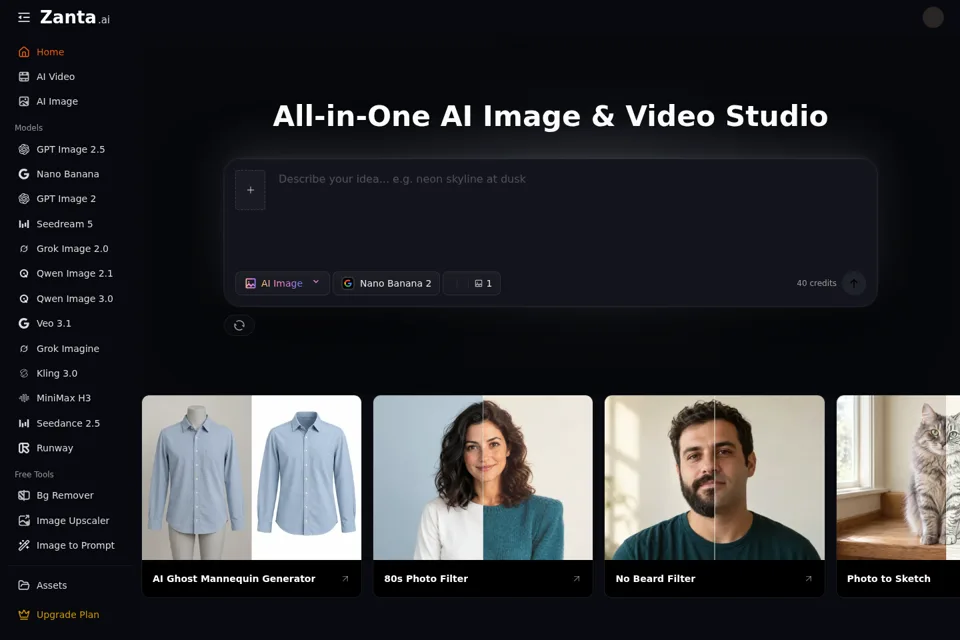Click the arrow on No Beard Filter card
The width and height of the screenshot is (960, 640).
[809, 579]
